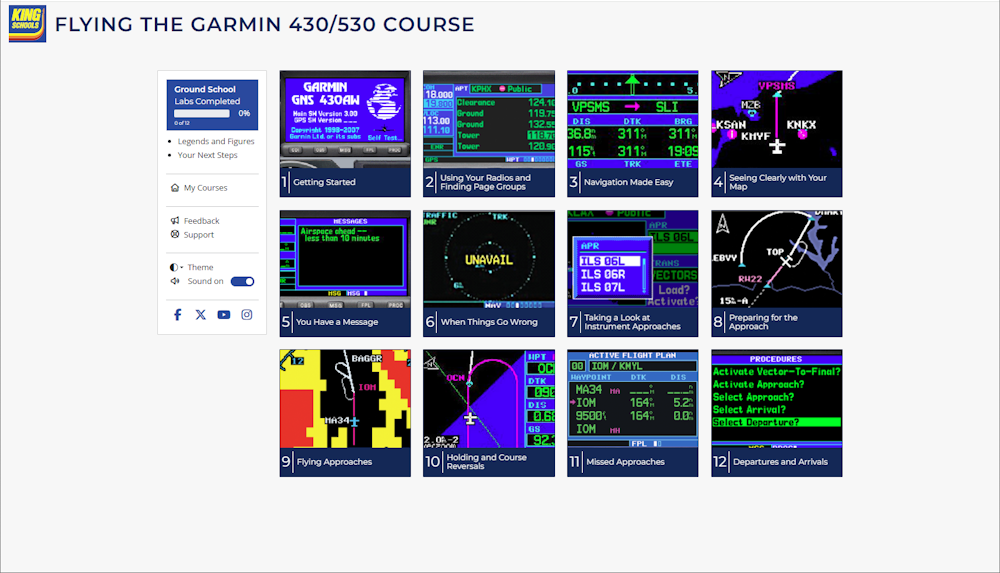
Task: Open lesson 12 Departures and Arrivals
Action: [x=777, y=413]
